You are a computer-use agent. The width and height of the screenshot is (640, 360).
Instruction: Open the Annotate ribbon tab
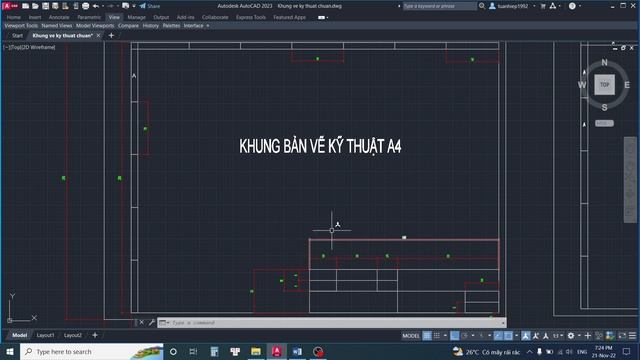pyautogui.click(x=59, y=17)
